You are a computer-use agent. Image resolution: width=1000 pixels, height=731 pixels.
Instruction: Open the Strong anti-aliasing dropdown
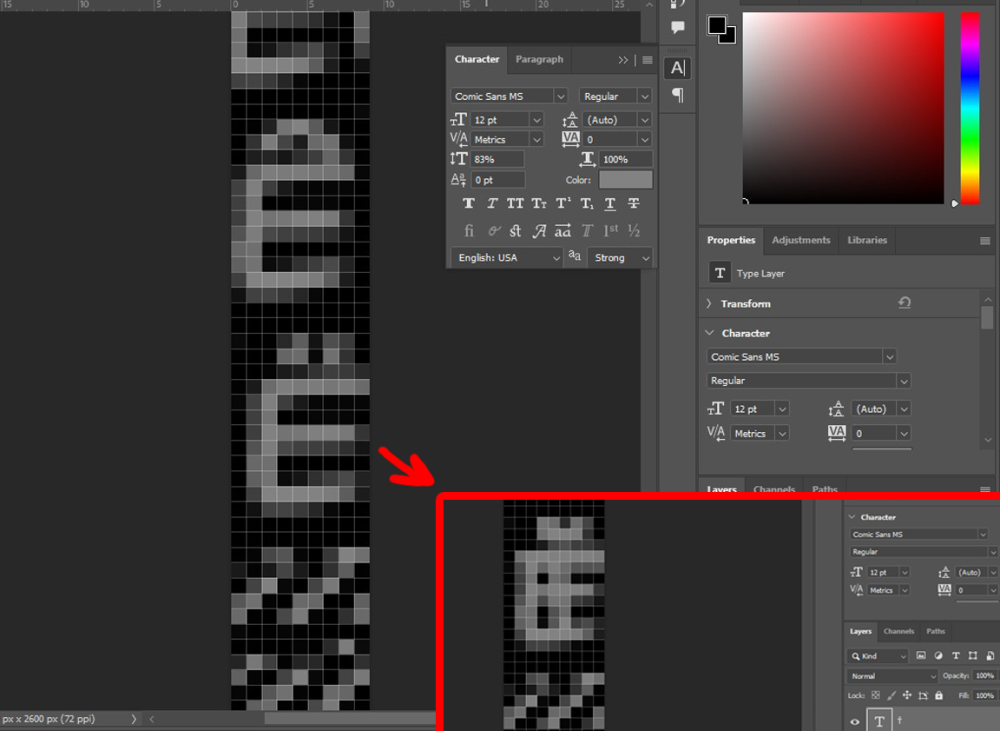tap(618, 258)
